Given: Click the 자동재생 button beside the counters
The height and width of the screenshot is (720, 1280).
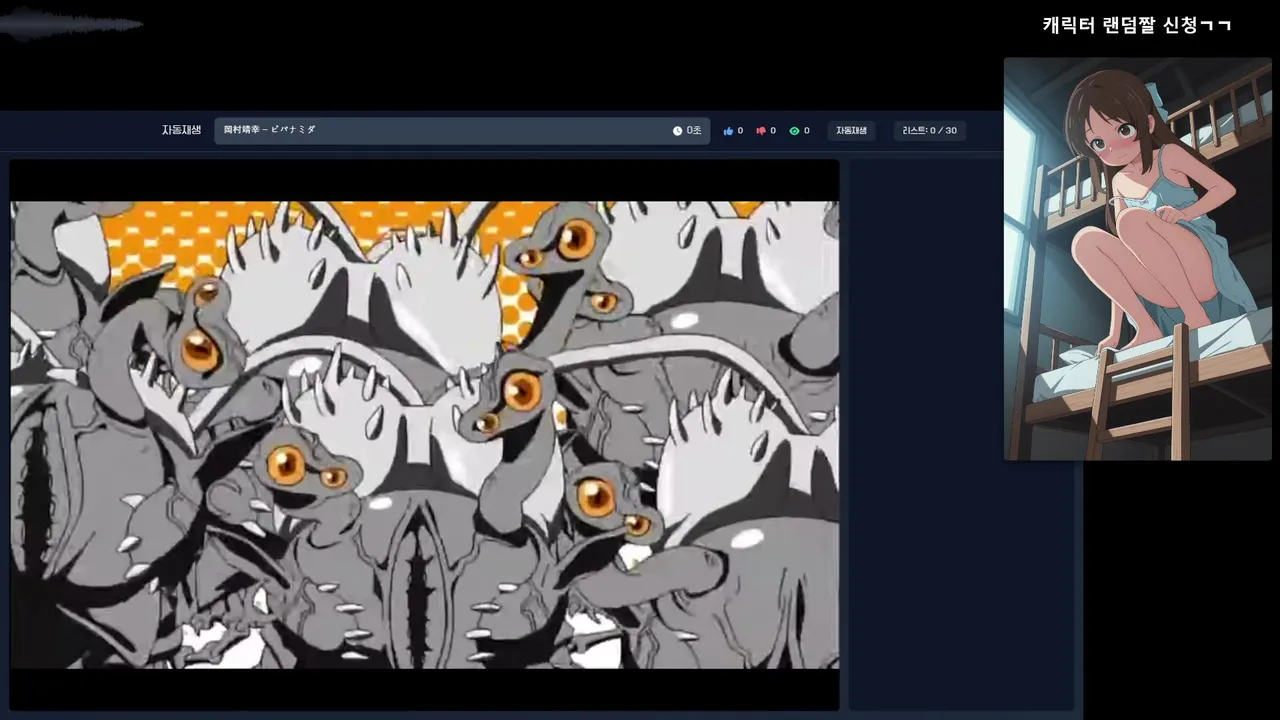Looking at the screenshot, I should (x=851, y=131).
